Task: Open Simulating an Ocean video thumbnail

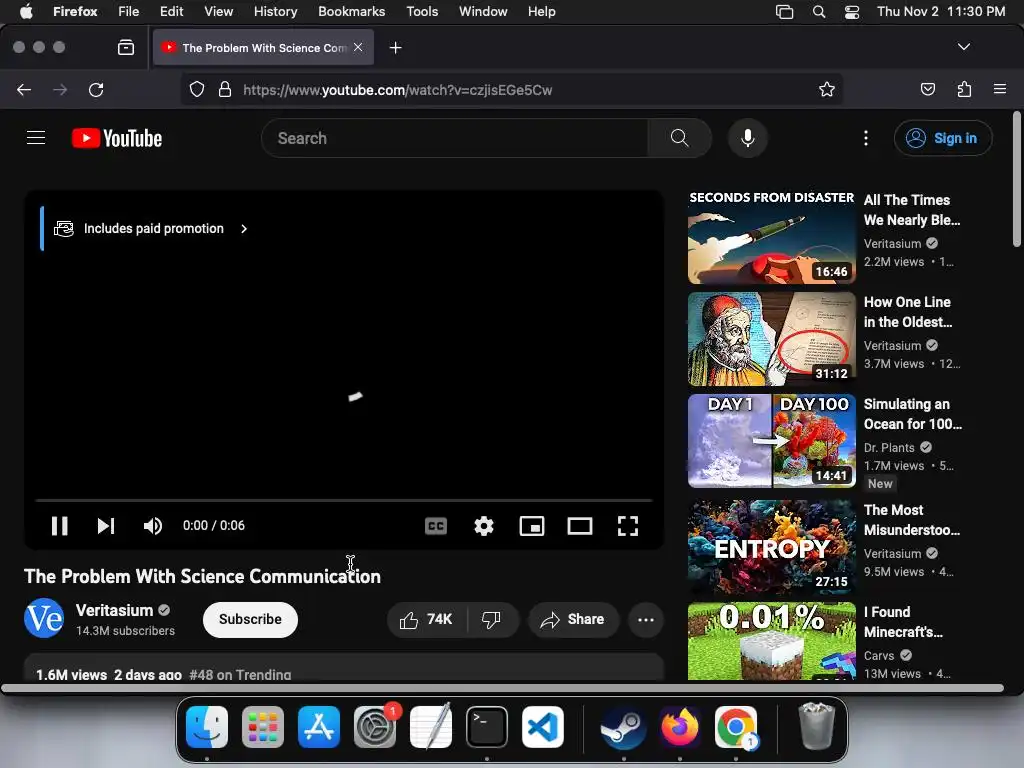Action: click(771, 441)
